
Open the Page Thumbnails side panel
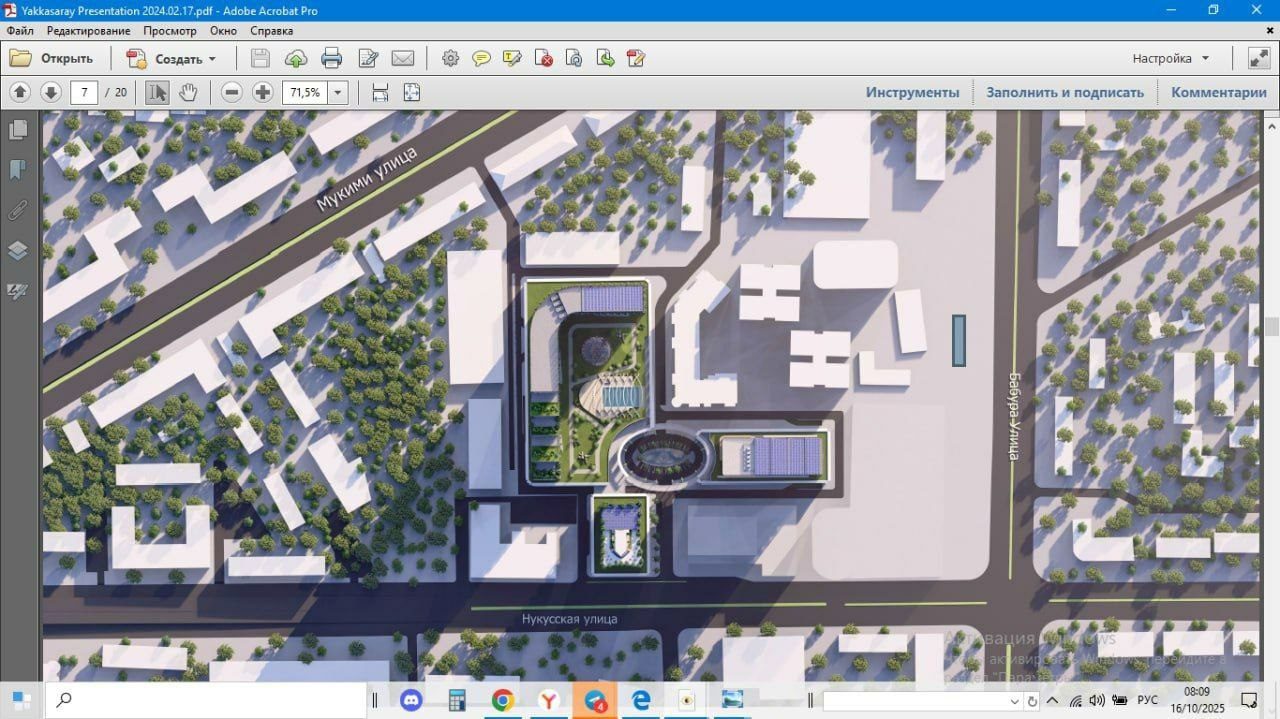pyautogui.click(x=18, y=130)
